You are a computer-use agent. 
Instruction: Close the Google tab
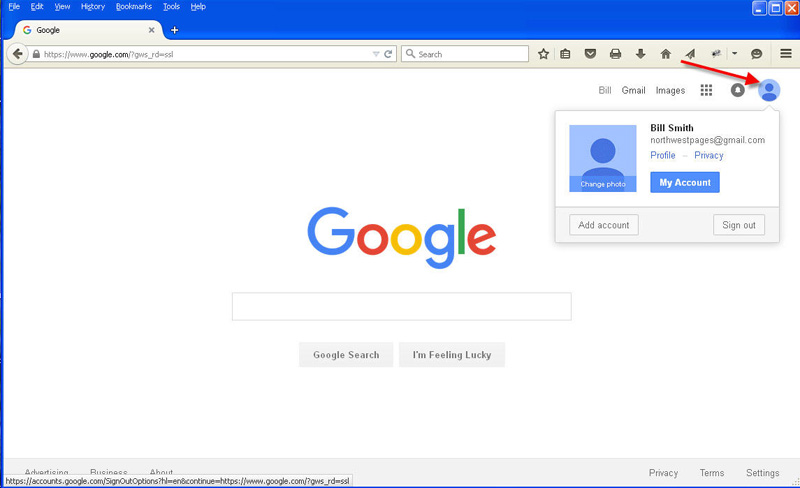152,30
